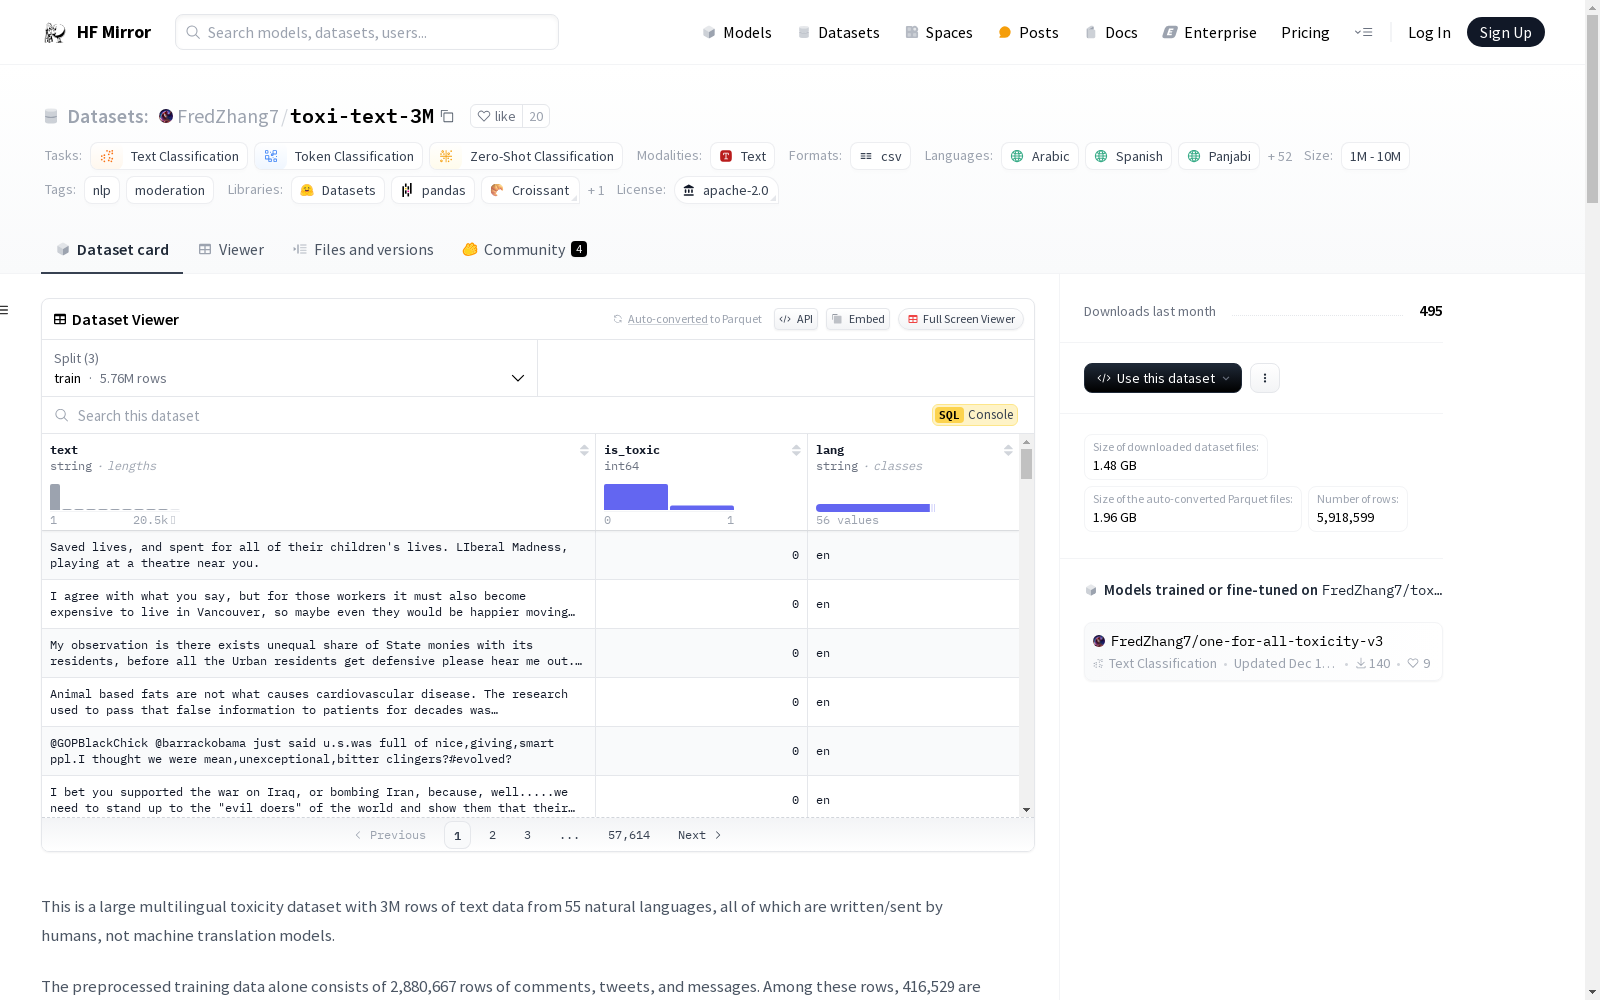The height and width of the screenshot is (1000, 1600).
Task: Click the sort icon on is_toxic column
Action: click(796, 450)
